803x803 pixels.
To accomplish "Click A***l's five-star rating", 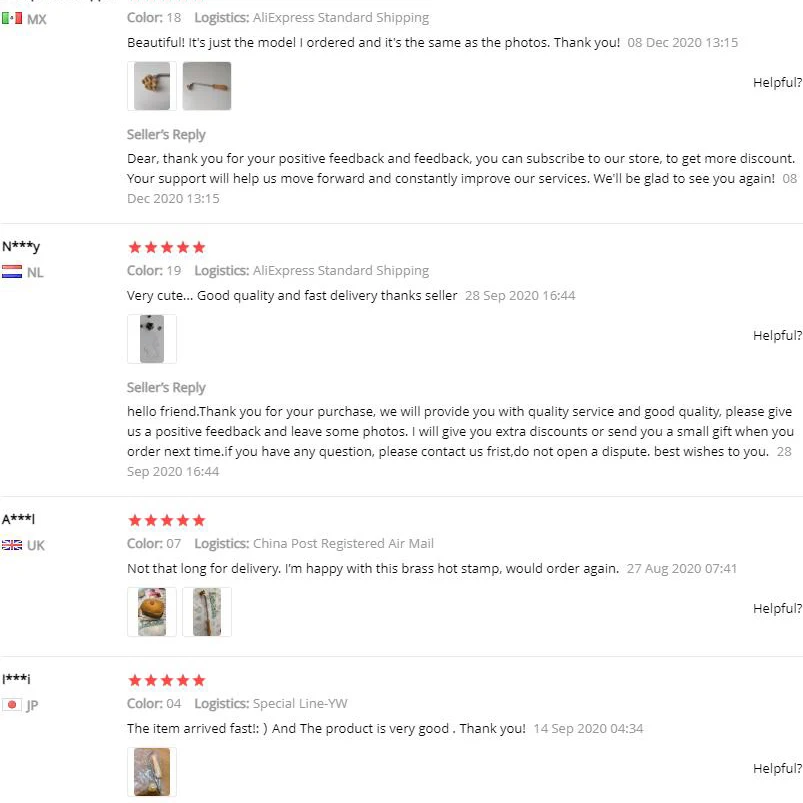I will point(166,520).
